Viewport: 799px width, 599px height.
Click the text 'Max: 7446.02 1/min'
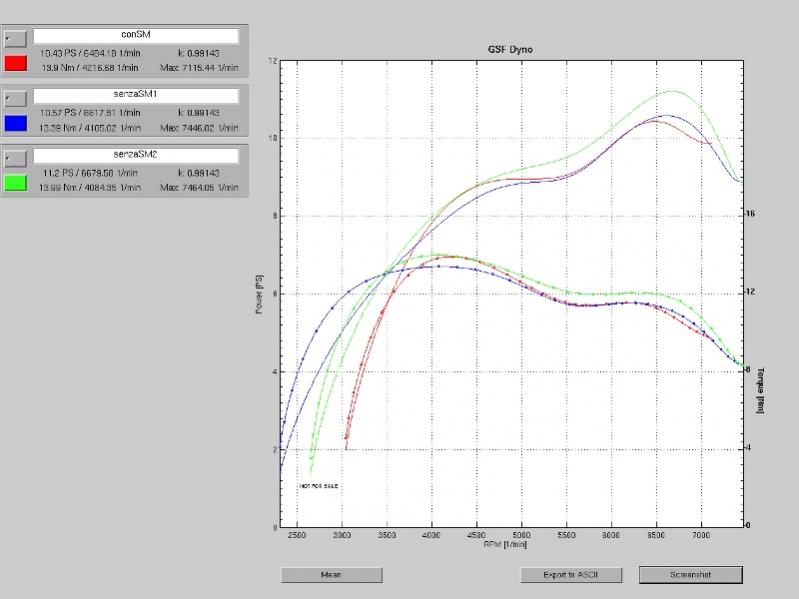[x=199, y=128]
